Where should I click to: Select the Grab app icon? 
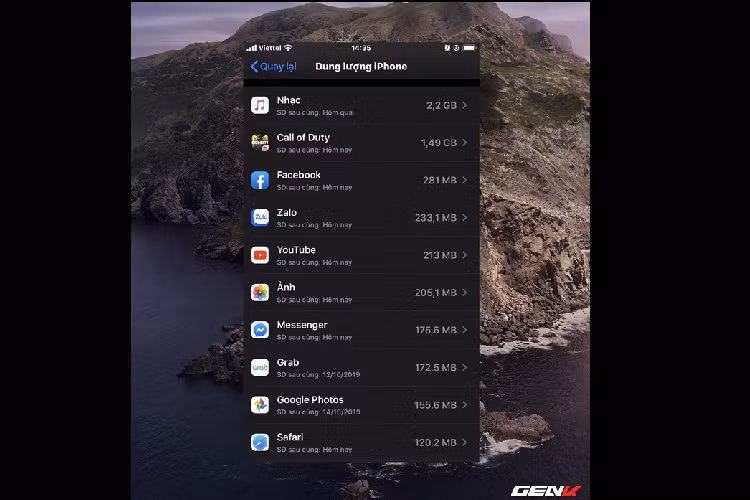click(260, 367)
